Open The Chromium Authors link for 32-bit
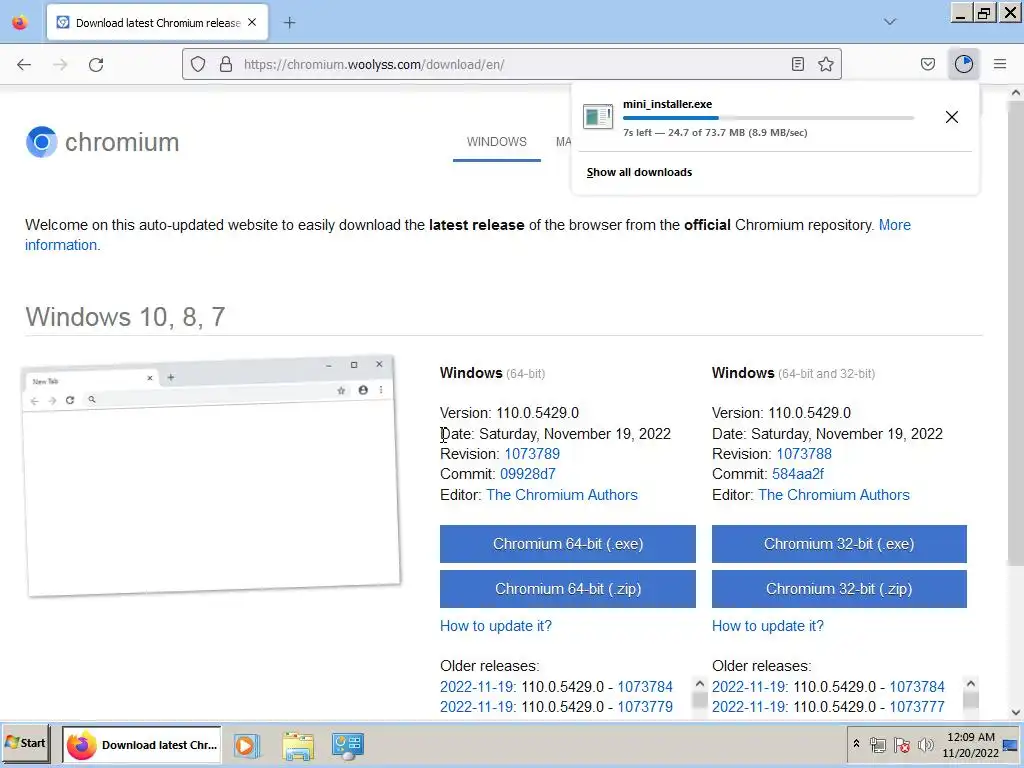Image resolution: width=1024 pixels, height=768 pixels. tap(833, 495)
